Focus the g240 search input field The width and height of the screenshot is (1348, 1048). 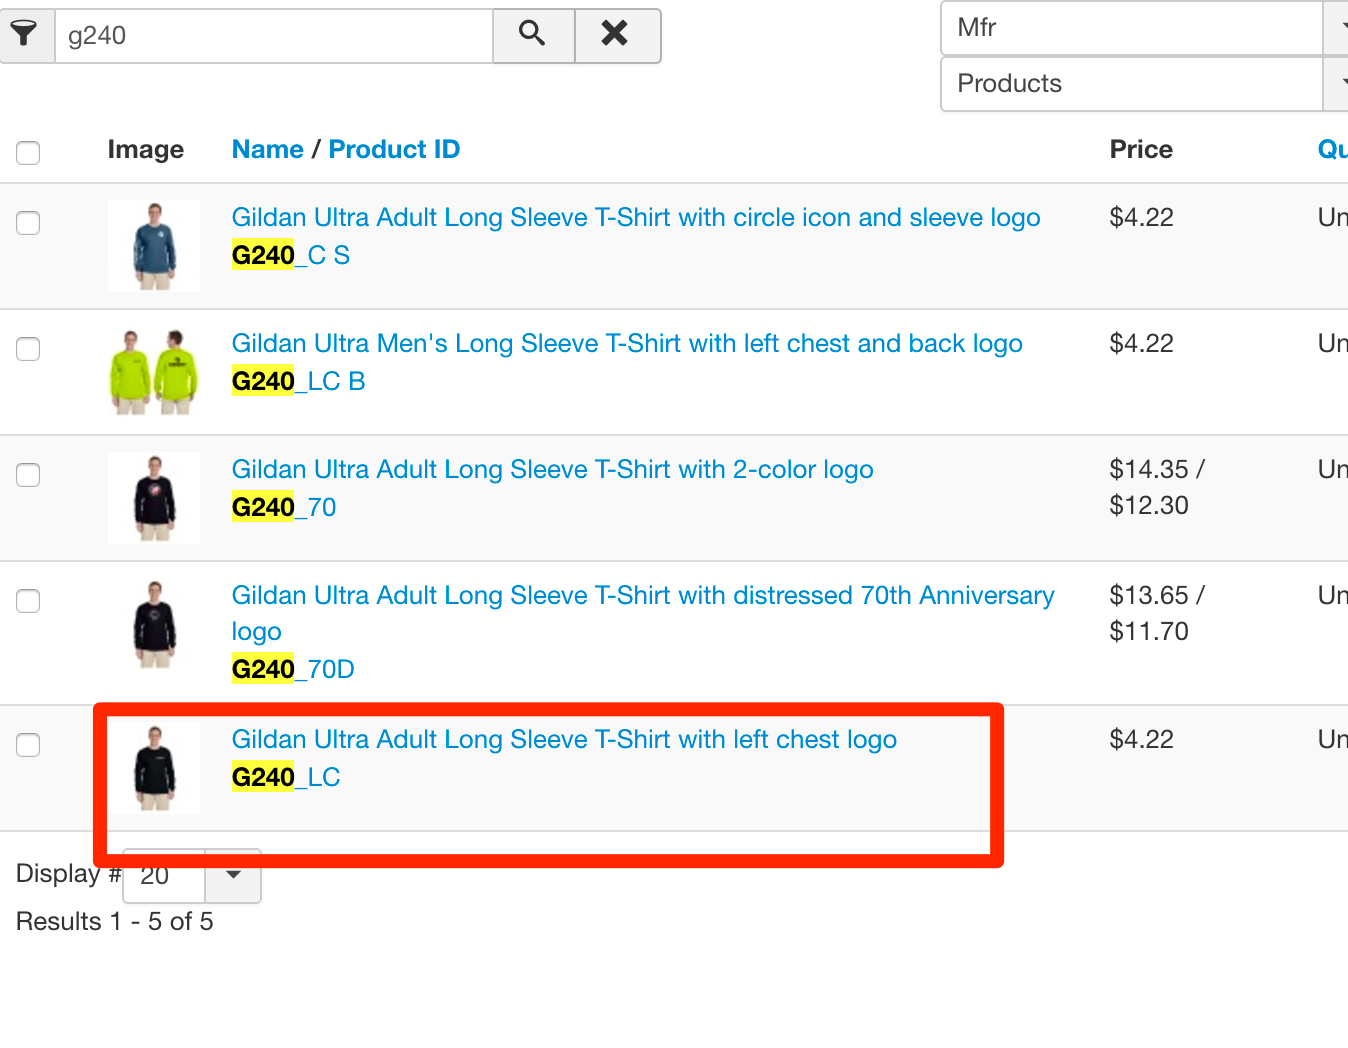(x=273, y=36)
